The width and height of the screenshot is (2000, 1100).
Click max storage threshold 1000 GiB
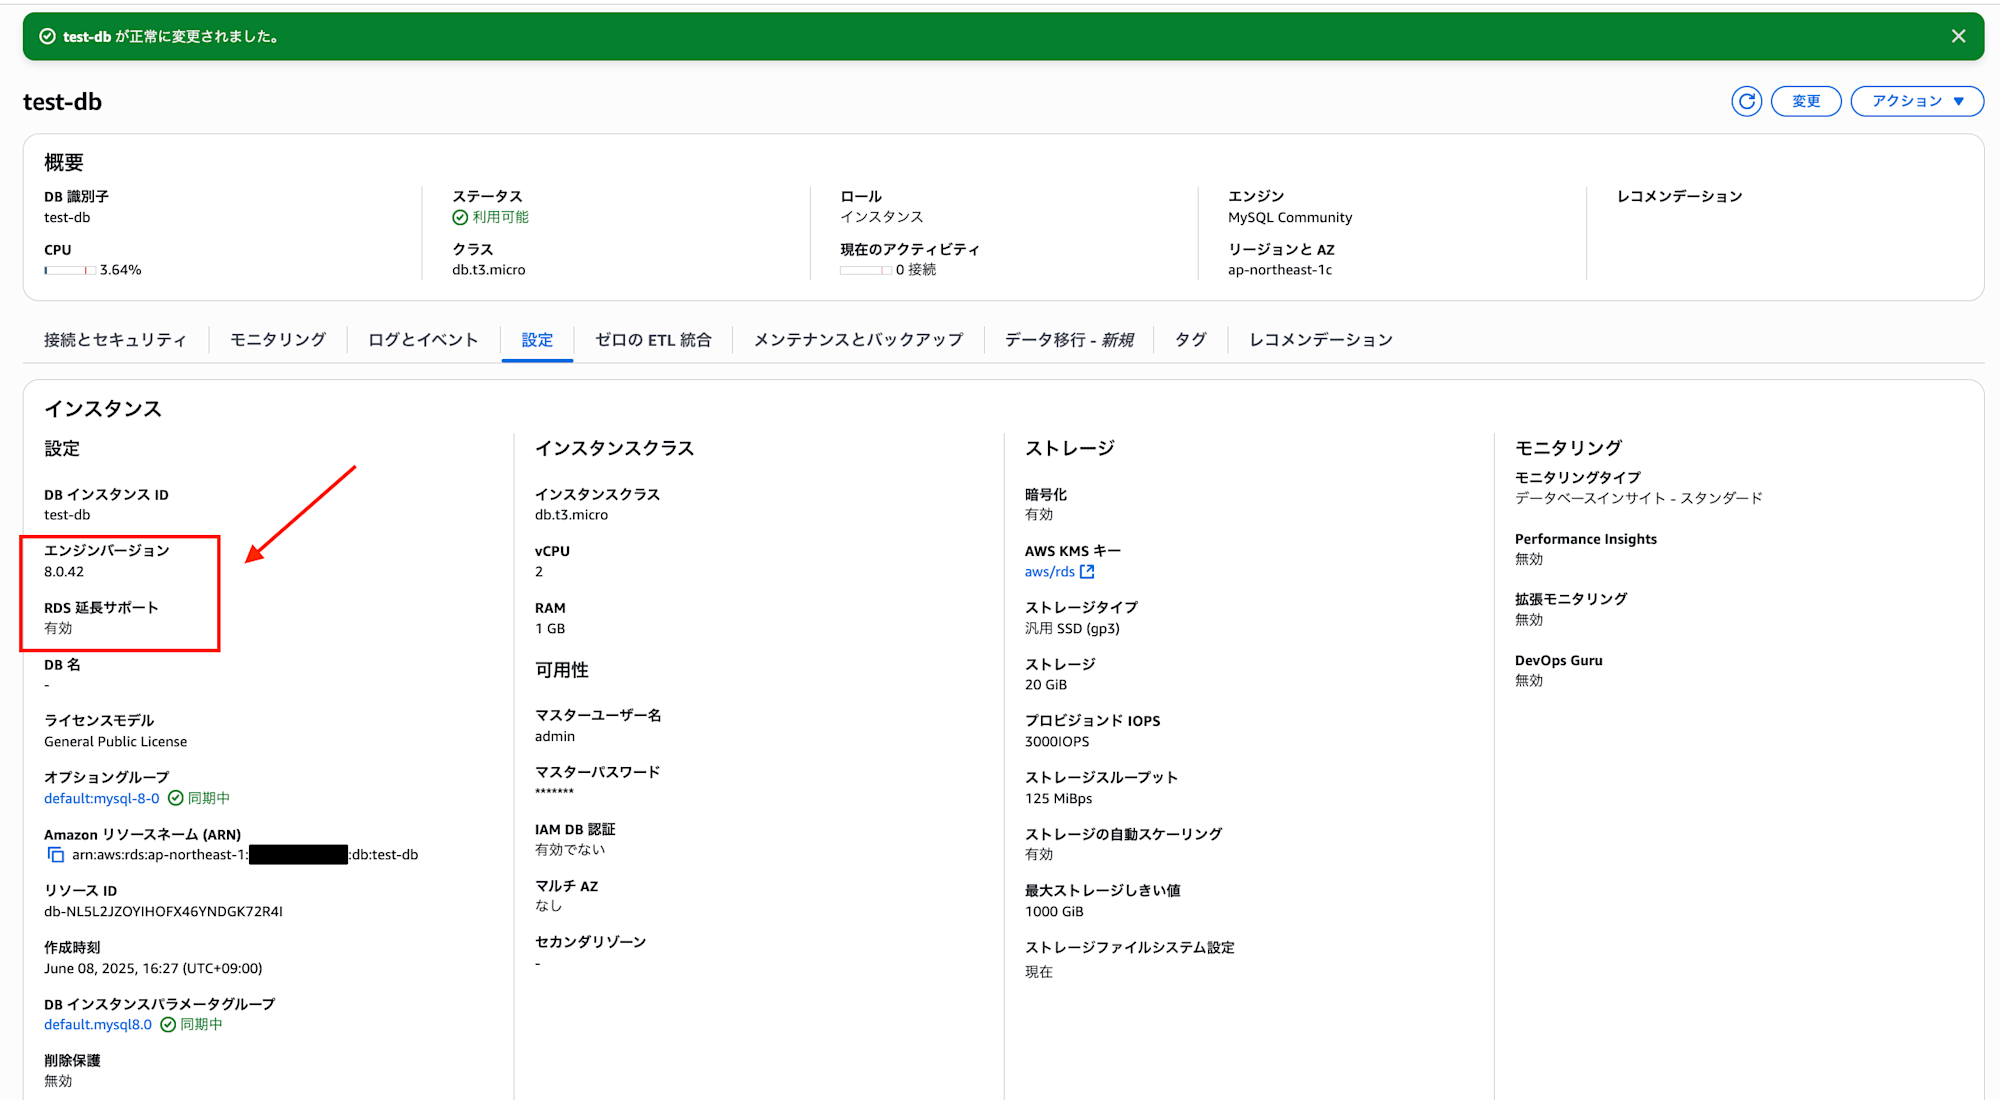tap(1054, 912)
